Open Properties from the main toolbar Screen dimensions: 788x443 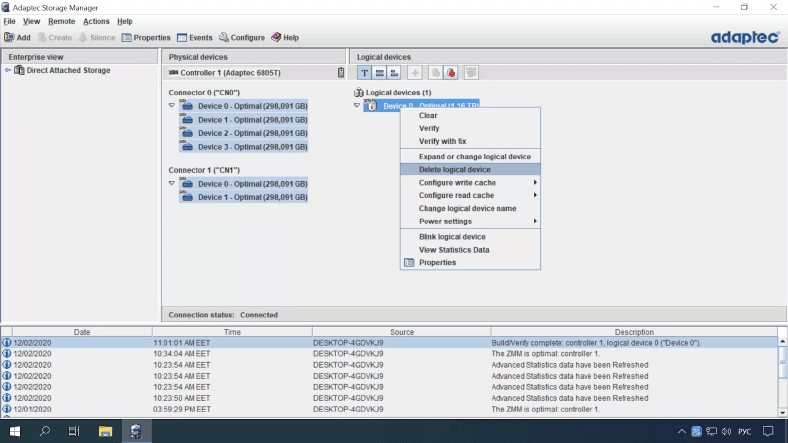(x=146, y=37)
